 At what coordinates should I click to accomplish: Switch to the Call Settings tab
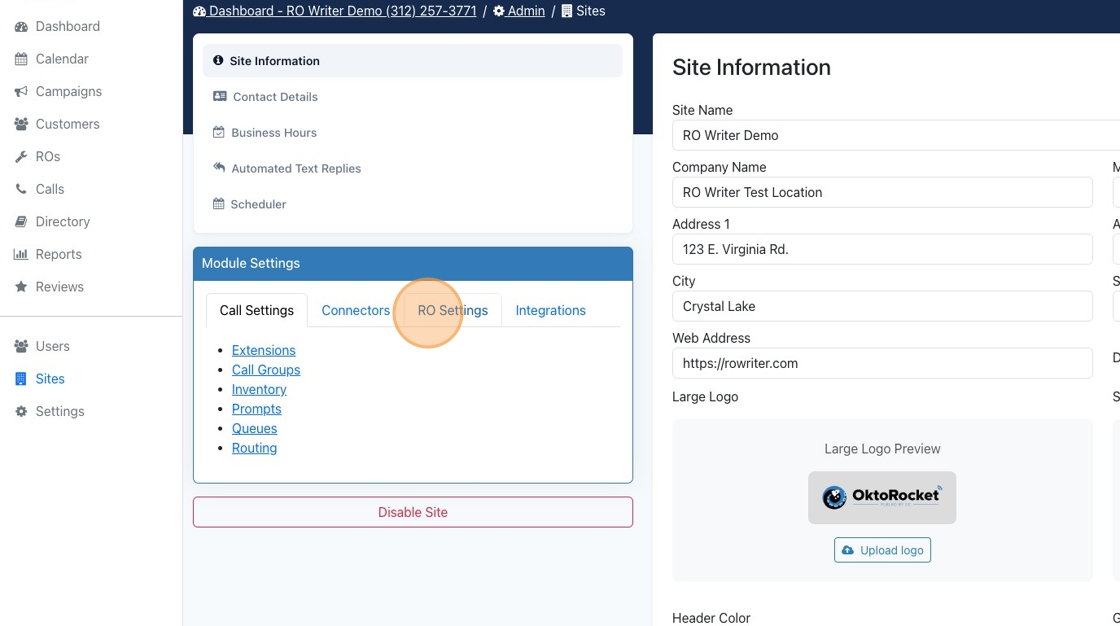(256, 310)
